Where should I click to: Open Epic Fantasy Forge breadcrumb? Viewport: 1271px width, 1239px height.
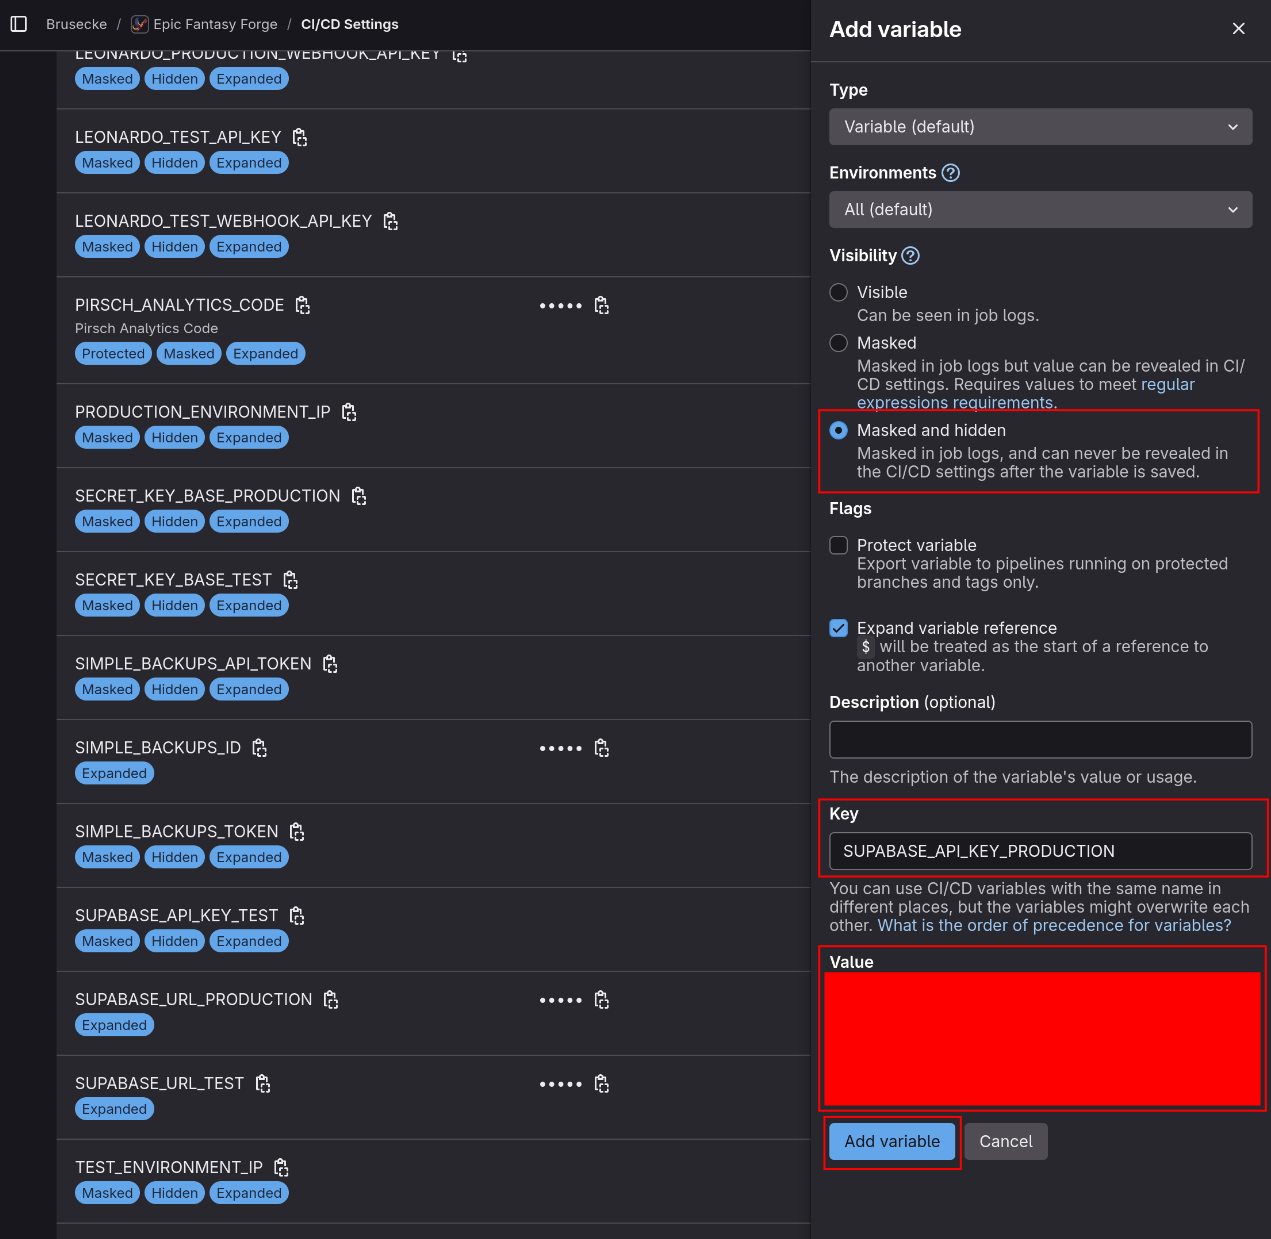click(215, 24)
